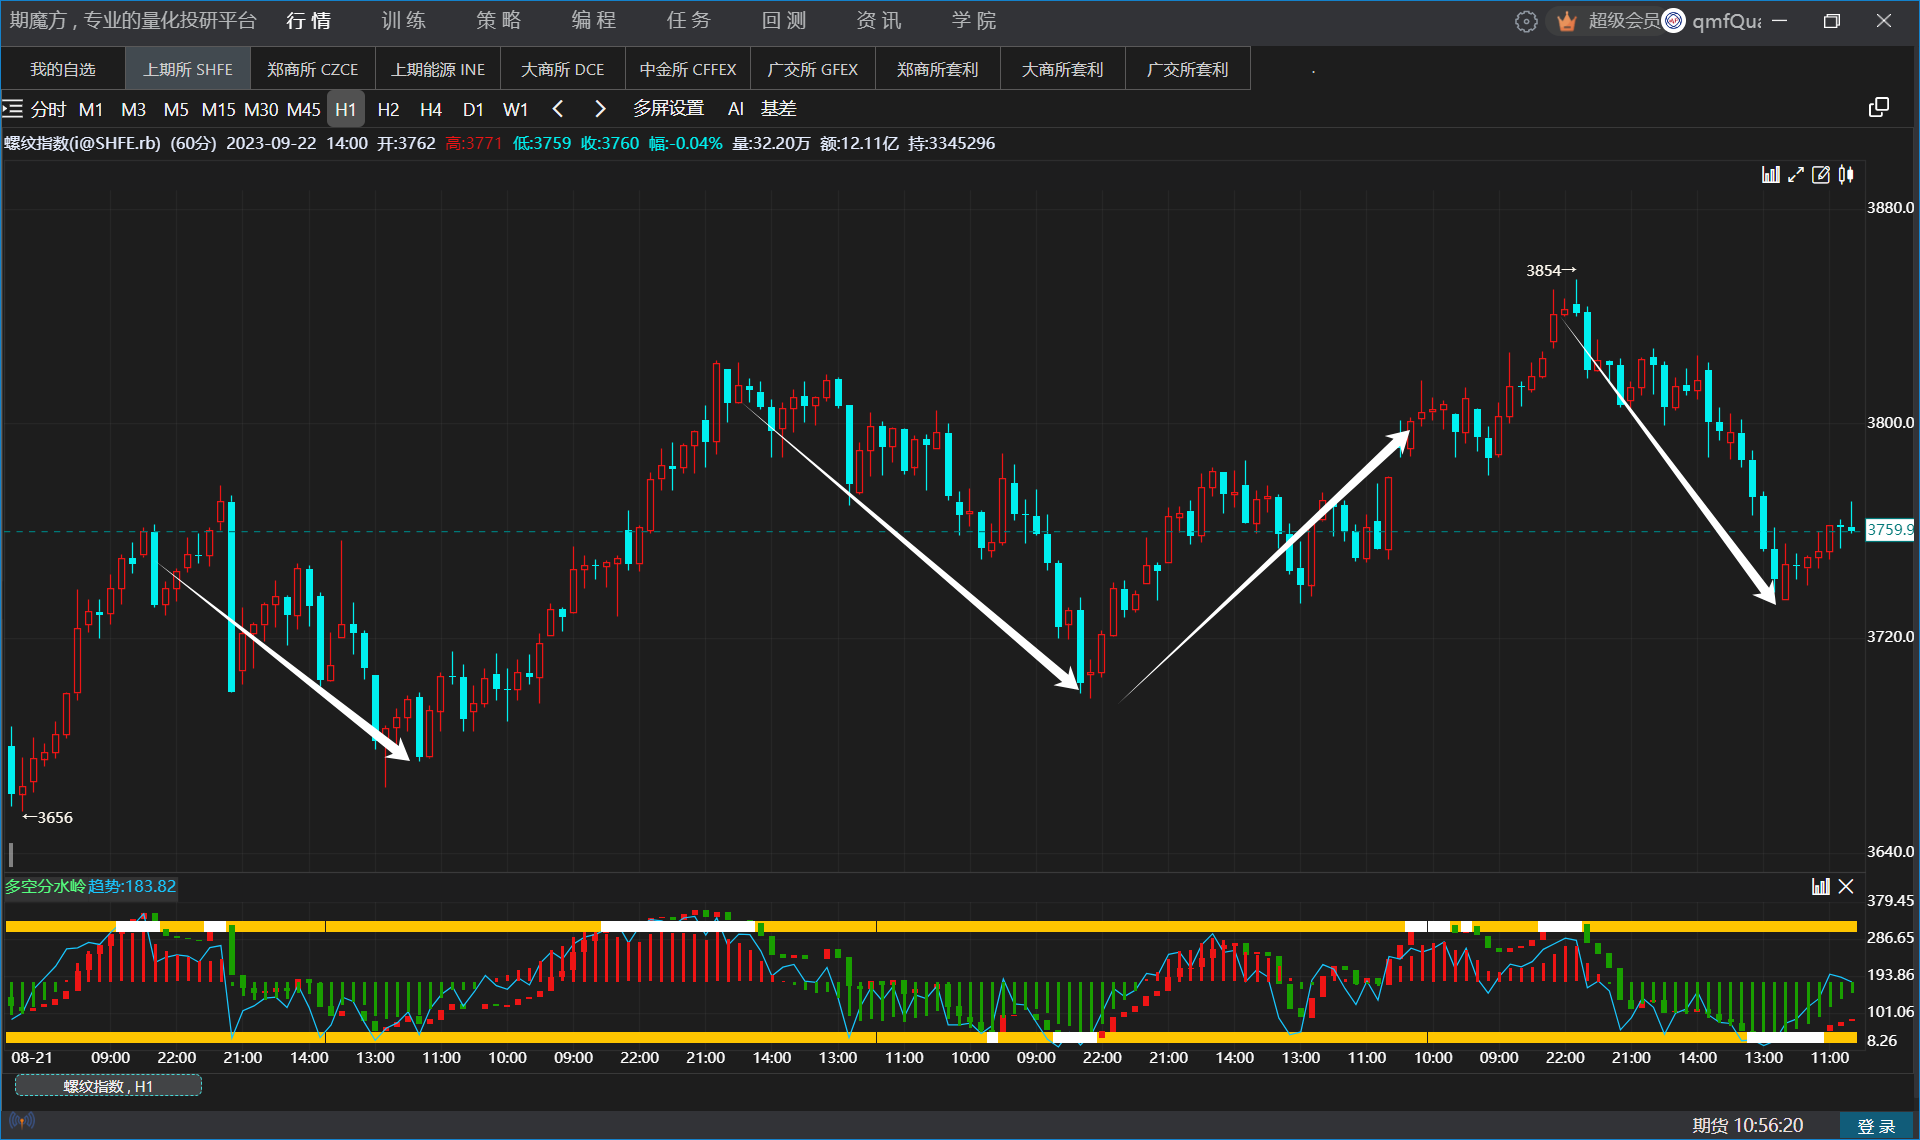Open sub-chart indicator bars icon
1920x1140 pixels.
[1820, 886]
